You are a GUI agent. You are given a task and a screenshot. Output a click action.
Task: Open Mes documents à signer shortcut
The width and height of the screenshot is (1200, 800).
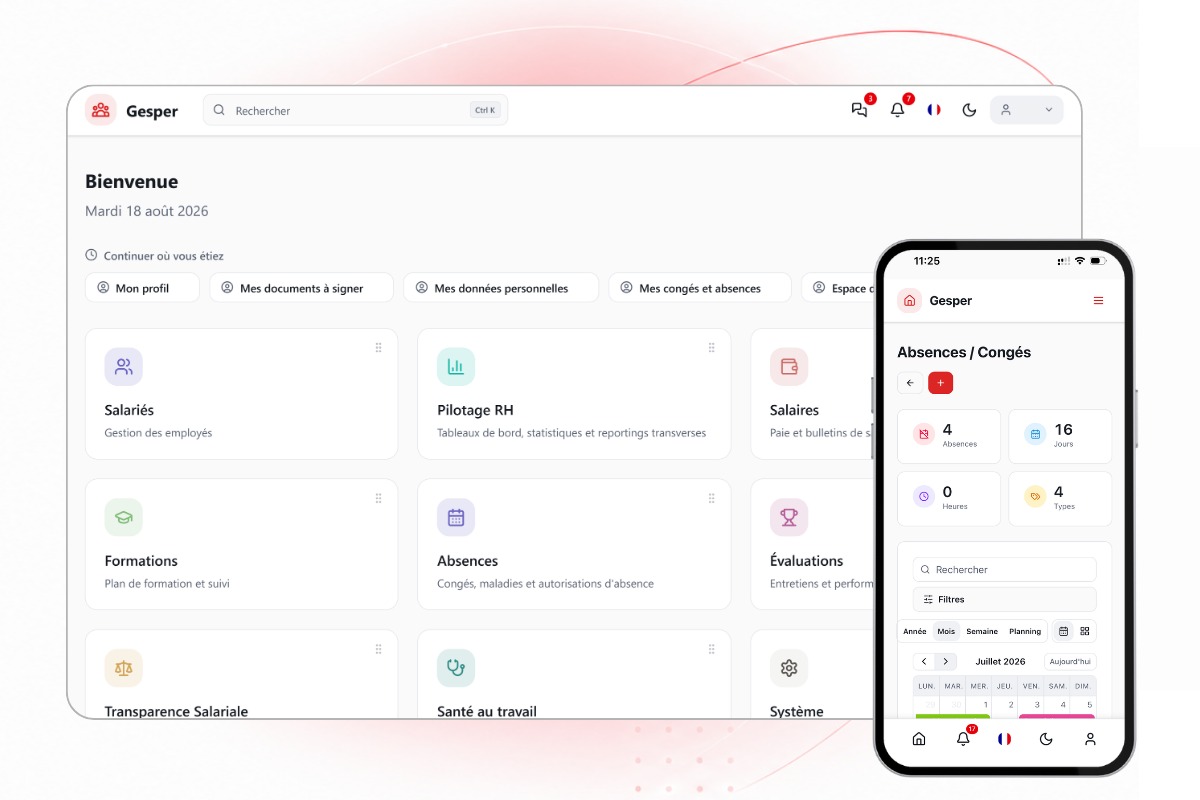pyautogui.click(x=301, y=288)
